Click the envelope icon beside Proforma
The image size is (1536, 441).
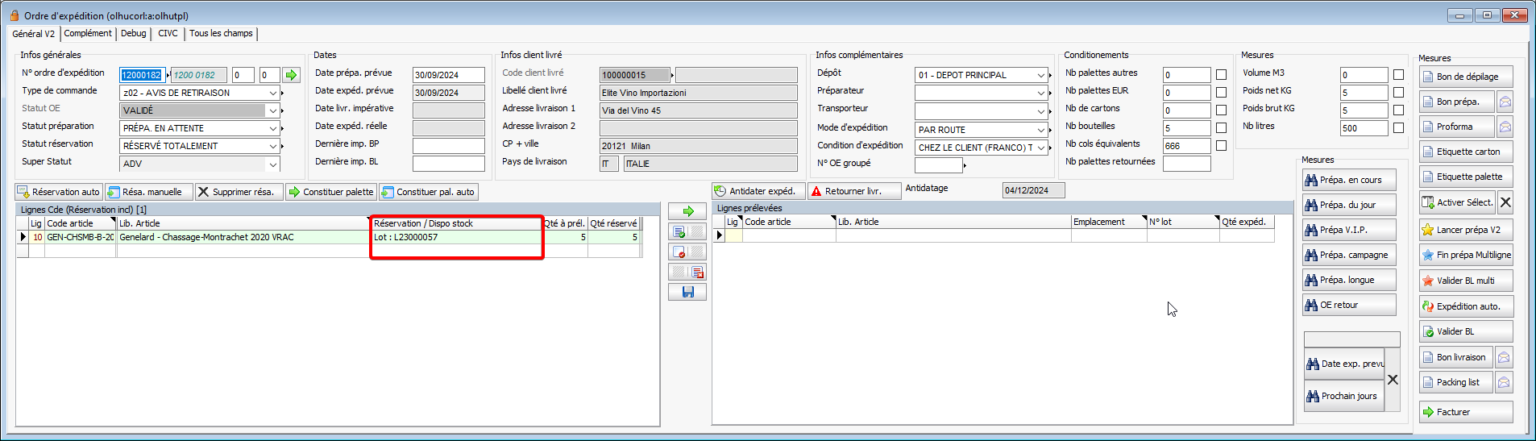point(1505,126)
